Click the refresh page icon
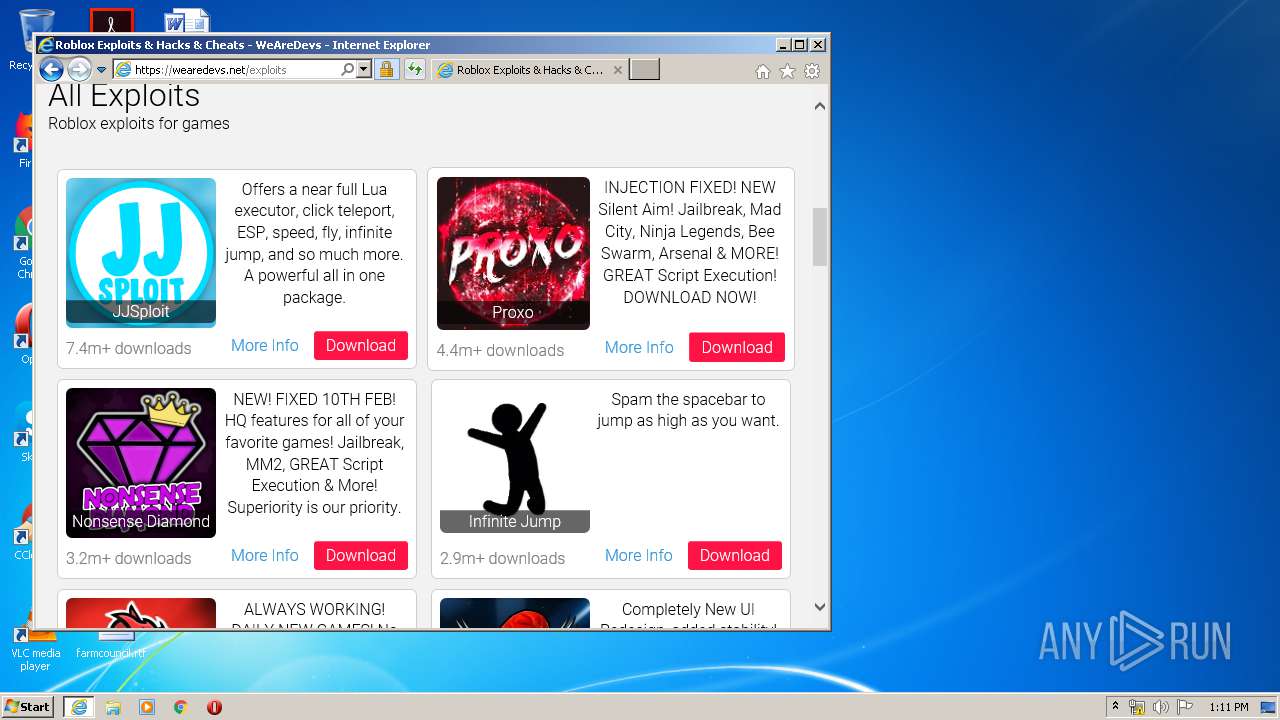Image resolution: width=1280 pixels, height=720 pixels. point(414,70)
